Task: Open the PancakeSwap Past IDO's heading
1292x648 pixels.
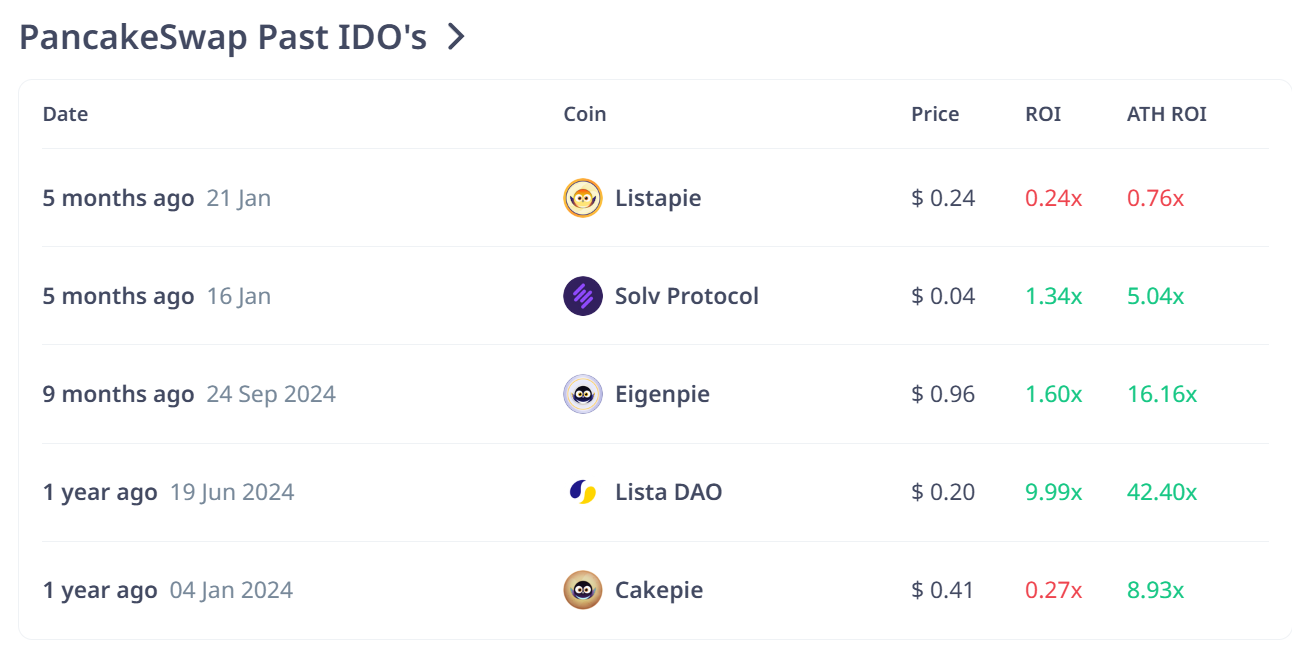Action: pyautogui.click(x=223, y=38)
